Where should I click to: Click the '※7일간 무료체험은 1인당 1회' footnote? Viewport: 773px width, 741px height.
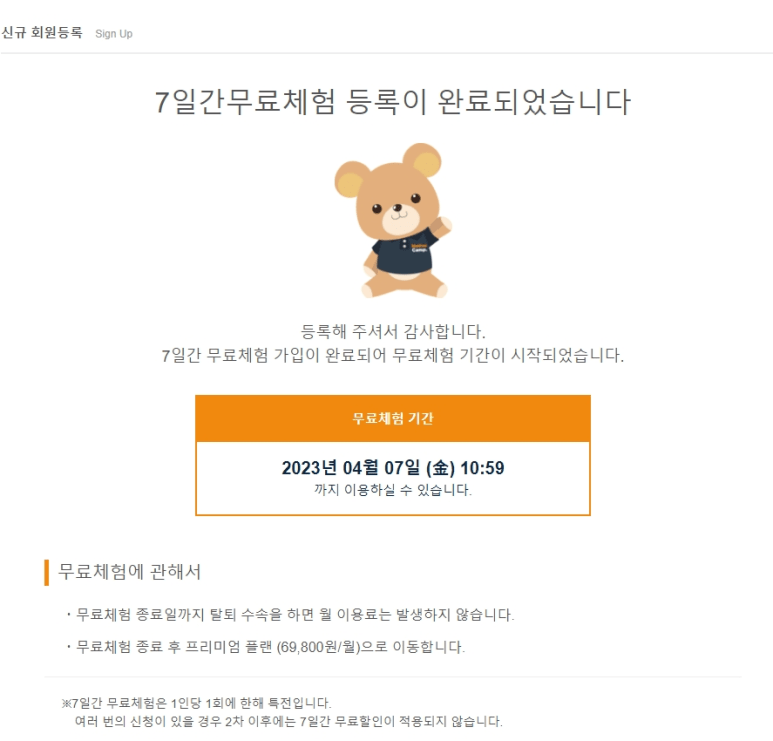coord(196,703)
